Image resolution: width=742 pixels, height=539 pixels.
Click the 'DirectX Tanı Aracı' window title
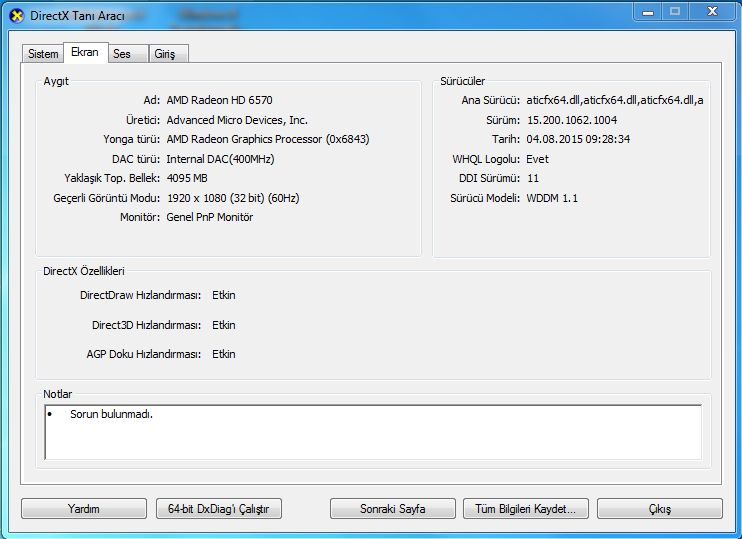coord(77,16)
